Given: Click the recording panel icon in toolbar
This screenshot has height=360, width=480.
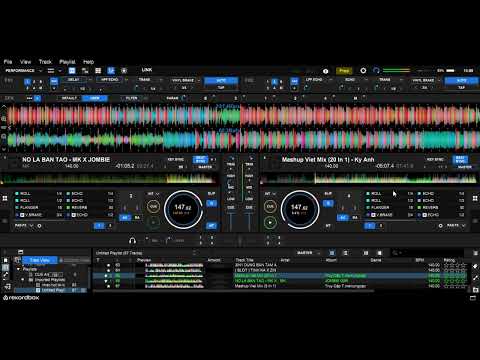Looking at the screenshot, I should (124, 71).
